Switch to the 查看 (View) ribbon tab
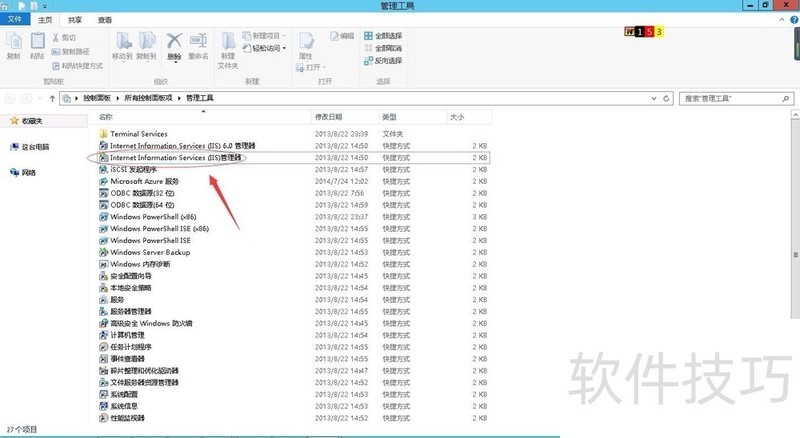The height and width of the screenshot is (438, 800). coord(105,20)
